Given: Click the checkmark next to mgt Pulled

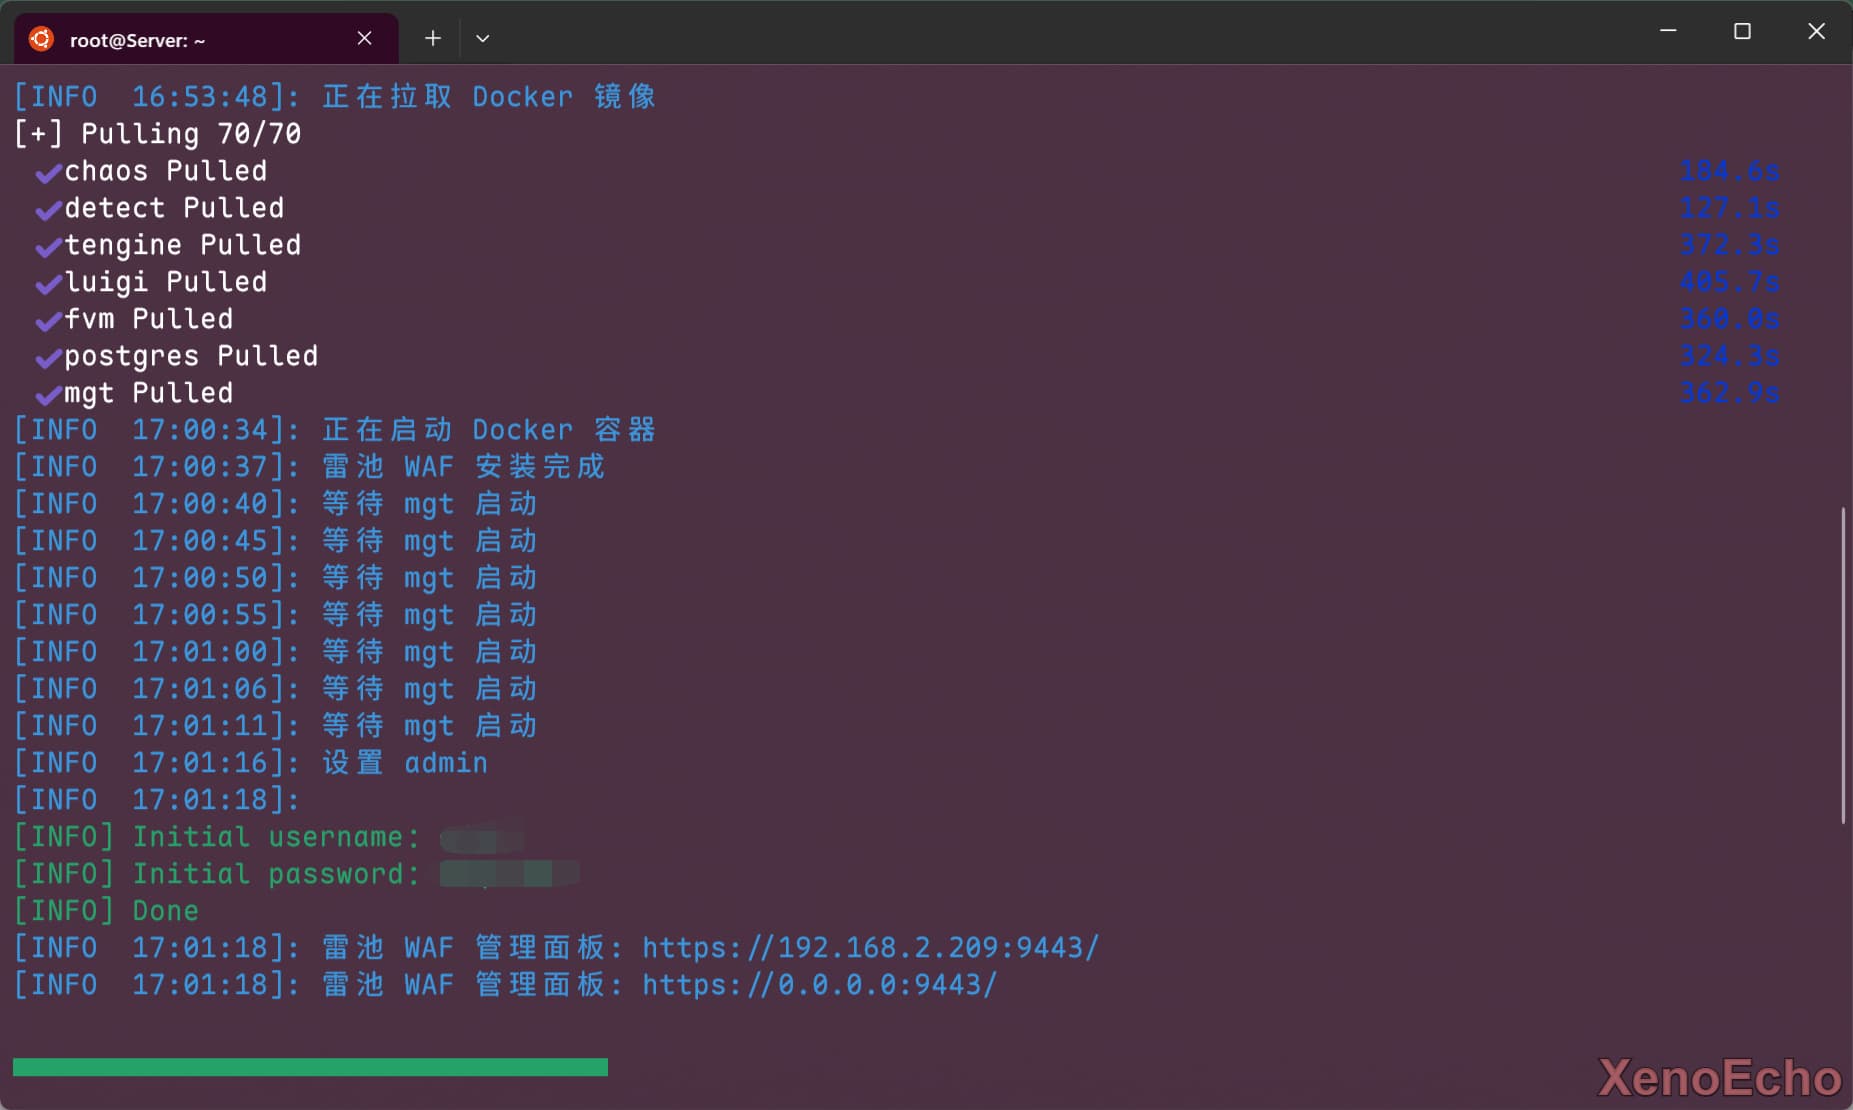Looking at the screenshot, I should [x=48, y=396].
